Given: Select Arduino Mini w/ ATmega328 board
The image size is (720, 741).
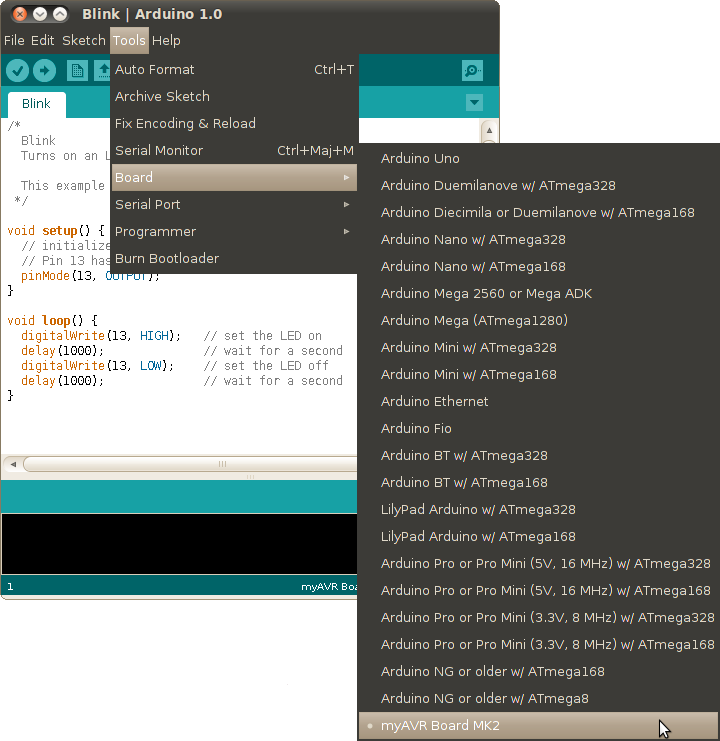Looking at the screenshot, I should tap(539, 347).
